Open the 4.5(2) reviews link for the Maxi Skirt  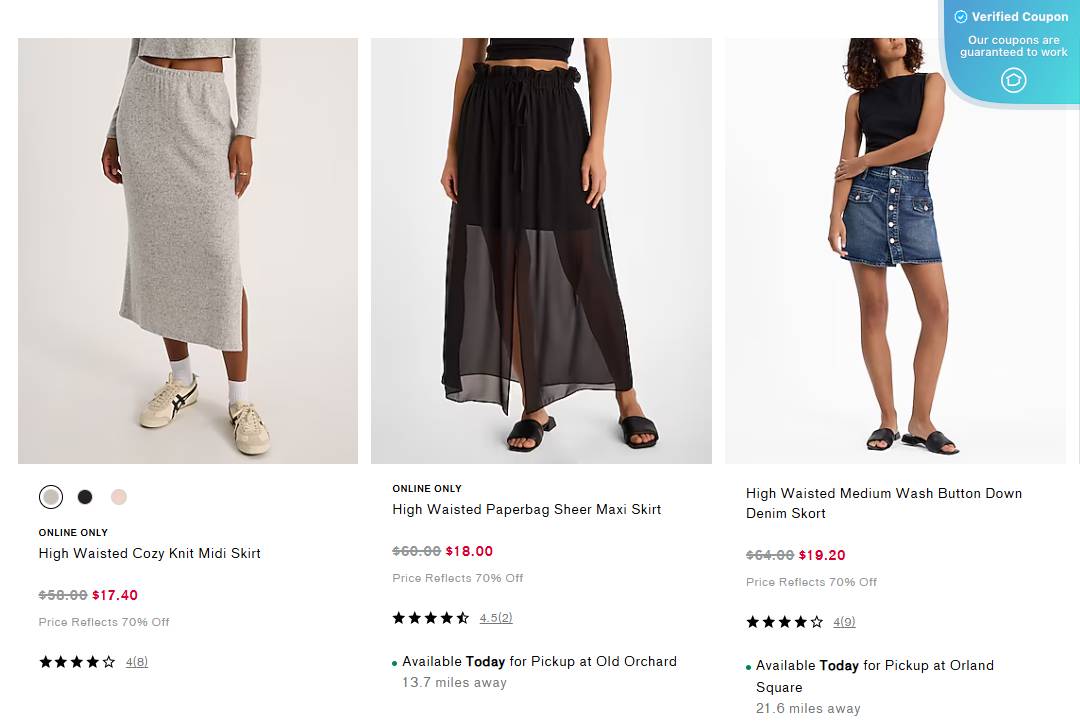tap(496, 618)
